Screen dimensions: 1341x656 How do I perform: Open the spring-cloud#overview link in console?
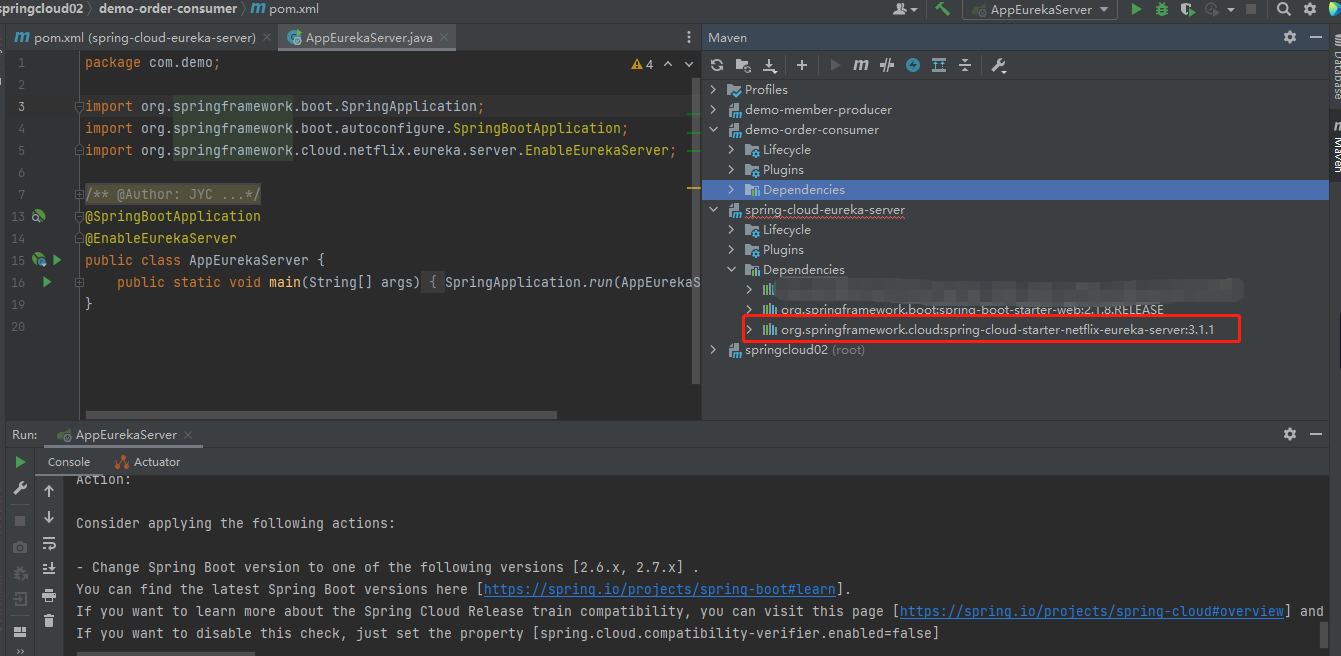pyautogui.click(x=1091, y=611)
